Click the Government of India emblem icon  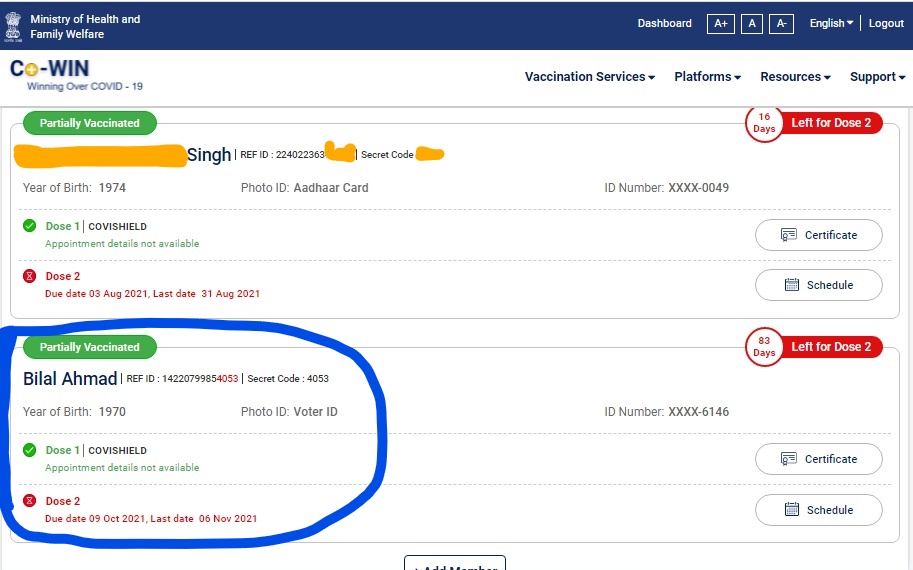[13, 26]
